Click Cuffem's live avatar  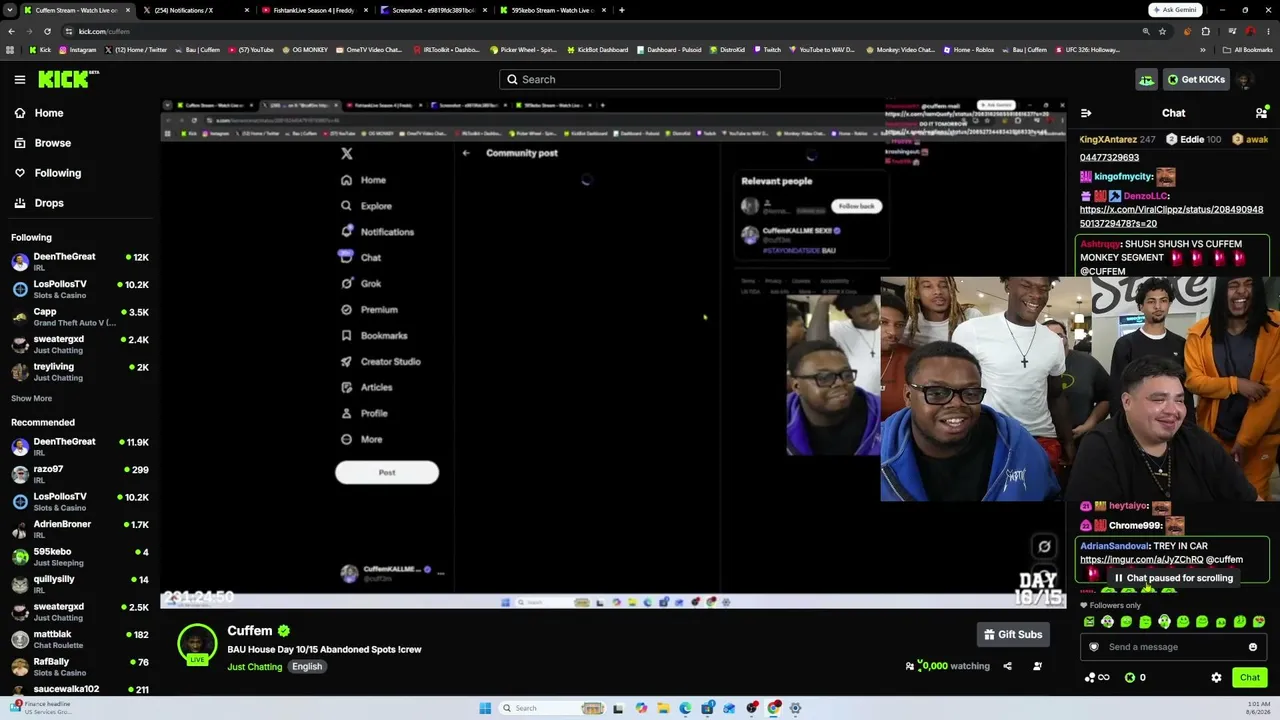[x=197, y=644]
